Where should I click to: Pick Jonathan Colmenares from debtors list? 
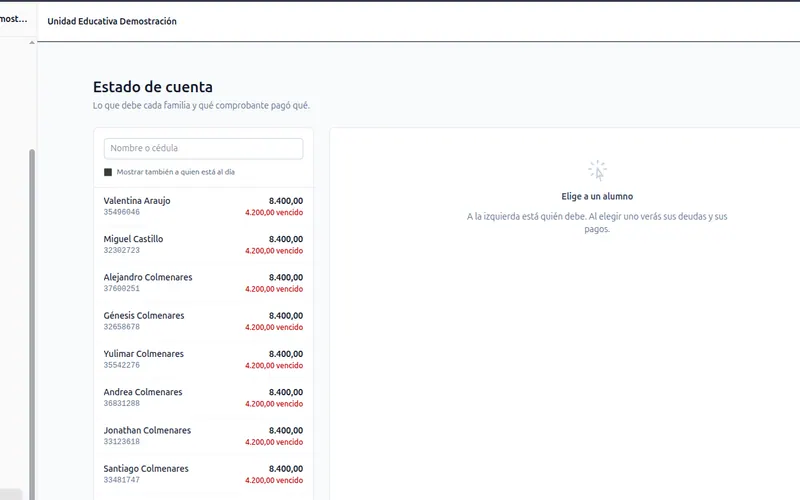pos(203,436)
